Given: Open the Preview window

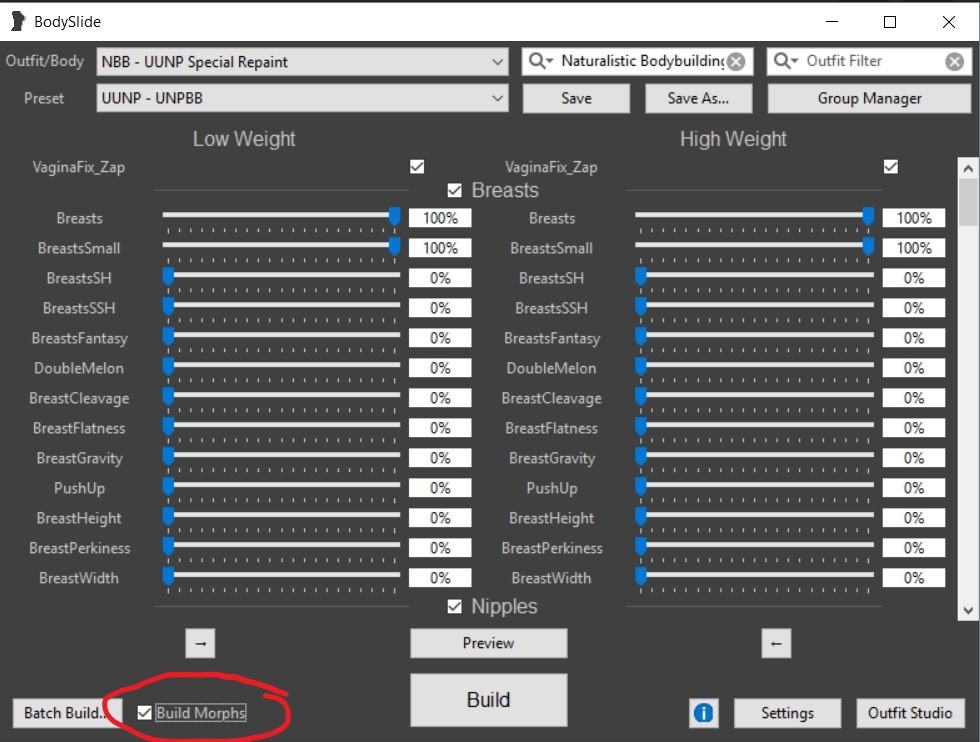Looking at the screenshot, I should pyautogui.click(x=489, y=643).
